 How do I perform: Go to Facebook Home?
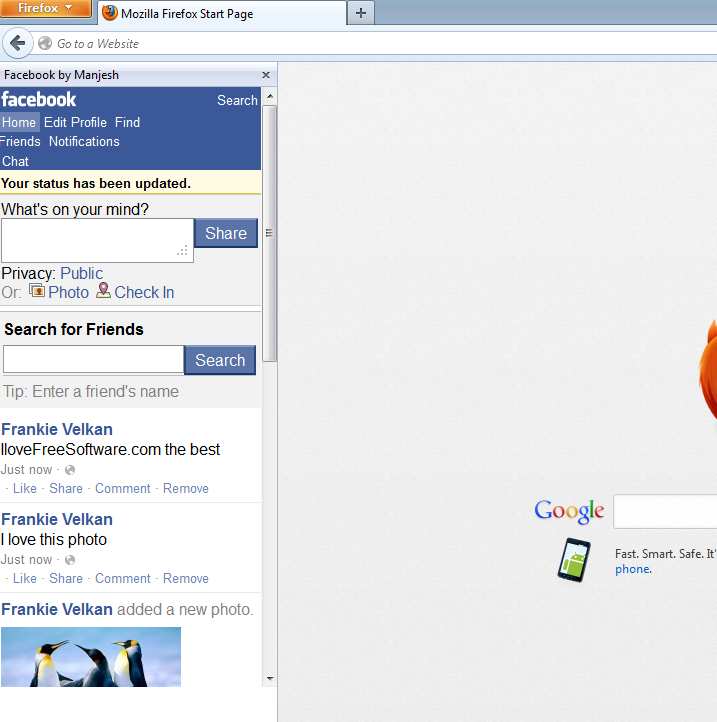(x=19, y=122)
